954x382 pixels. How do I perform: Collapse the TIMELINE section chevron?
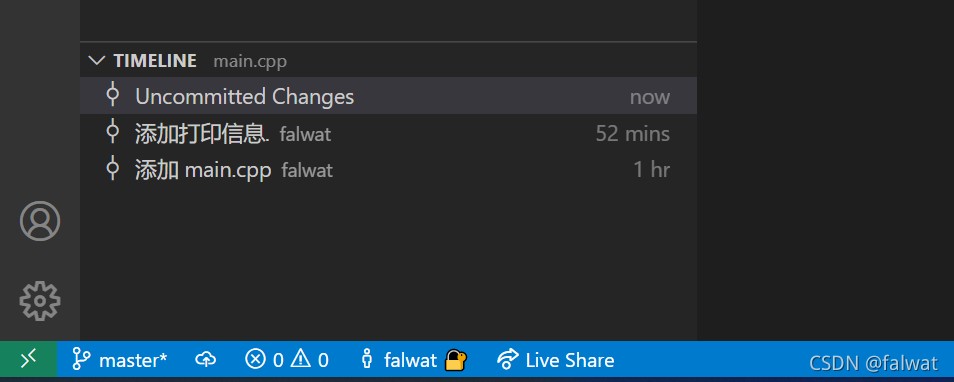pos(96,61)
